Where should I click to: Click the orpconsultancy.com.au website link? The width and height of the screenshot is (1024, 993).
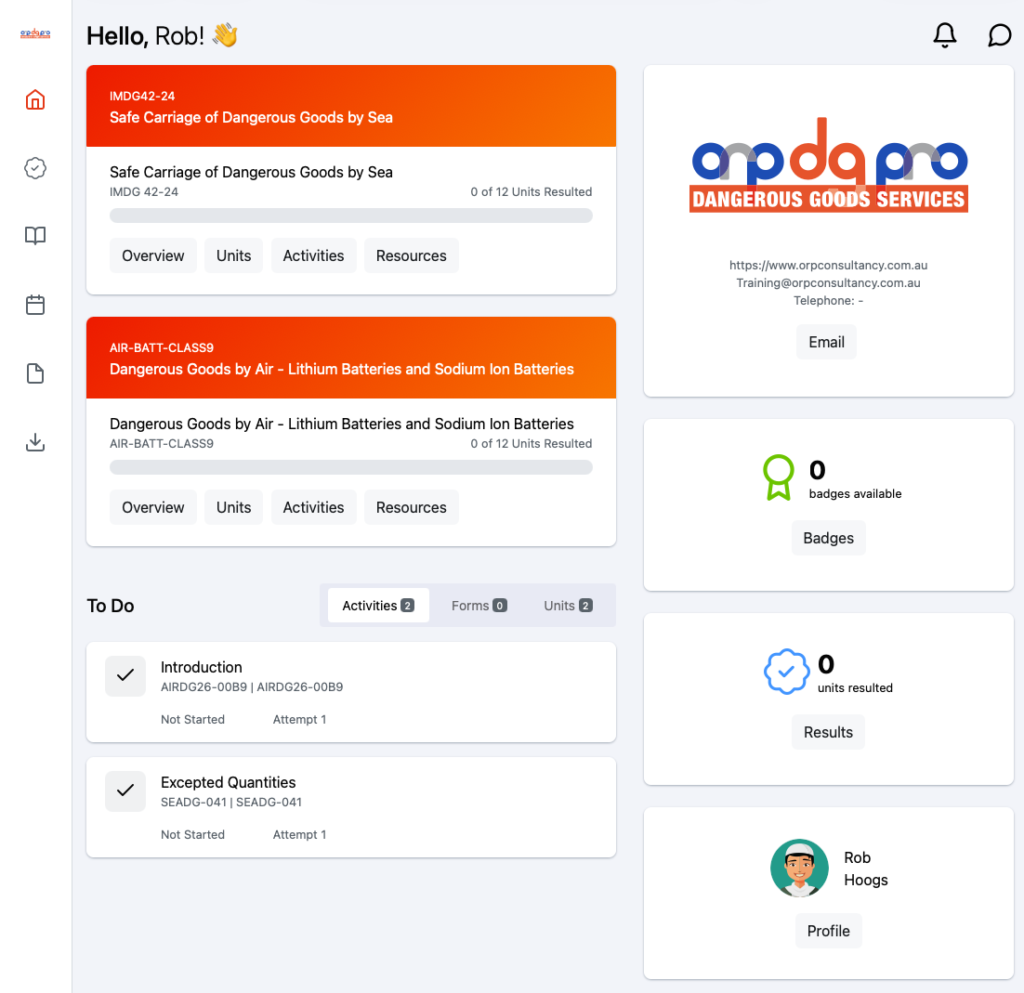[x=828, y=265]
